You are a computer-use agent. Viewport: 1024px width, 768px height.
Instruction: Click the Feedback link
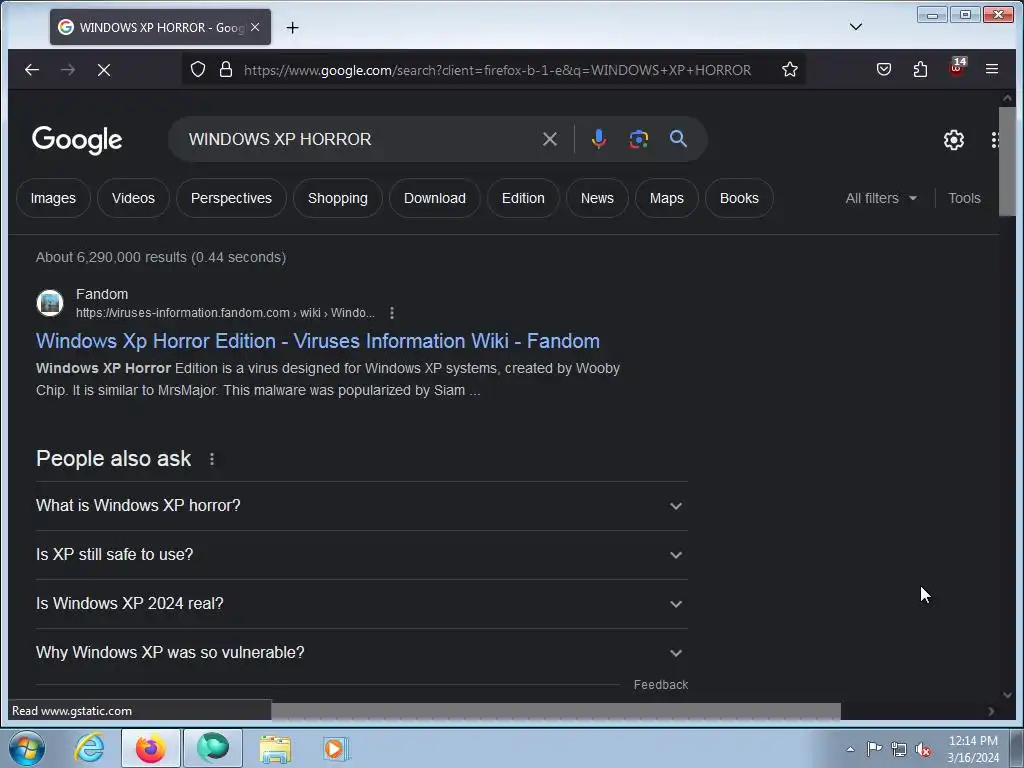661,684
